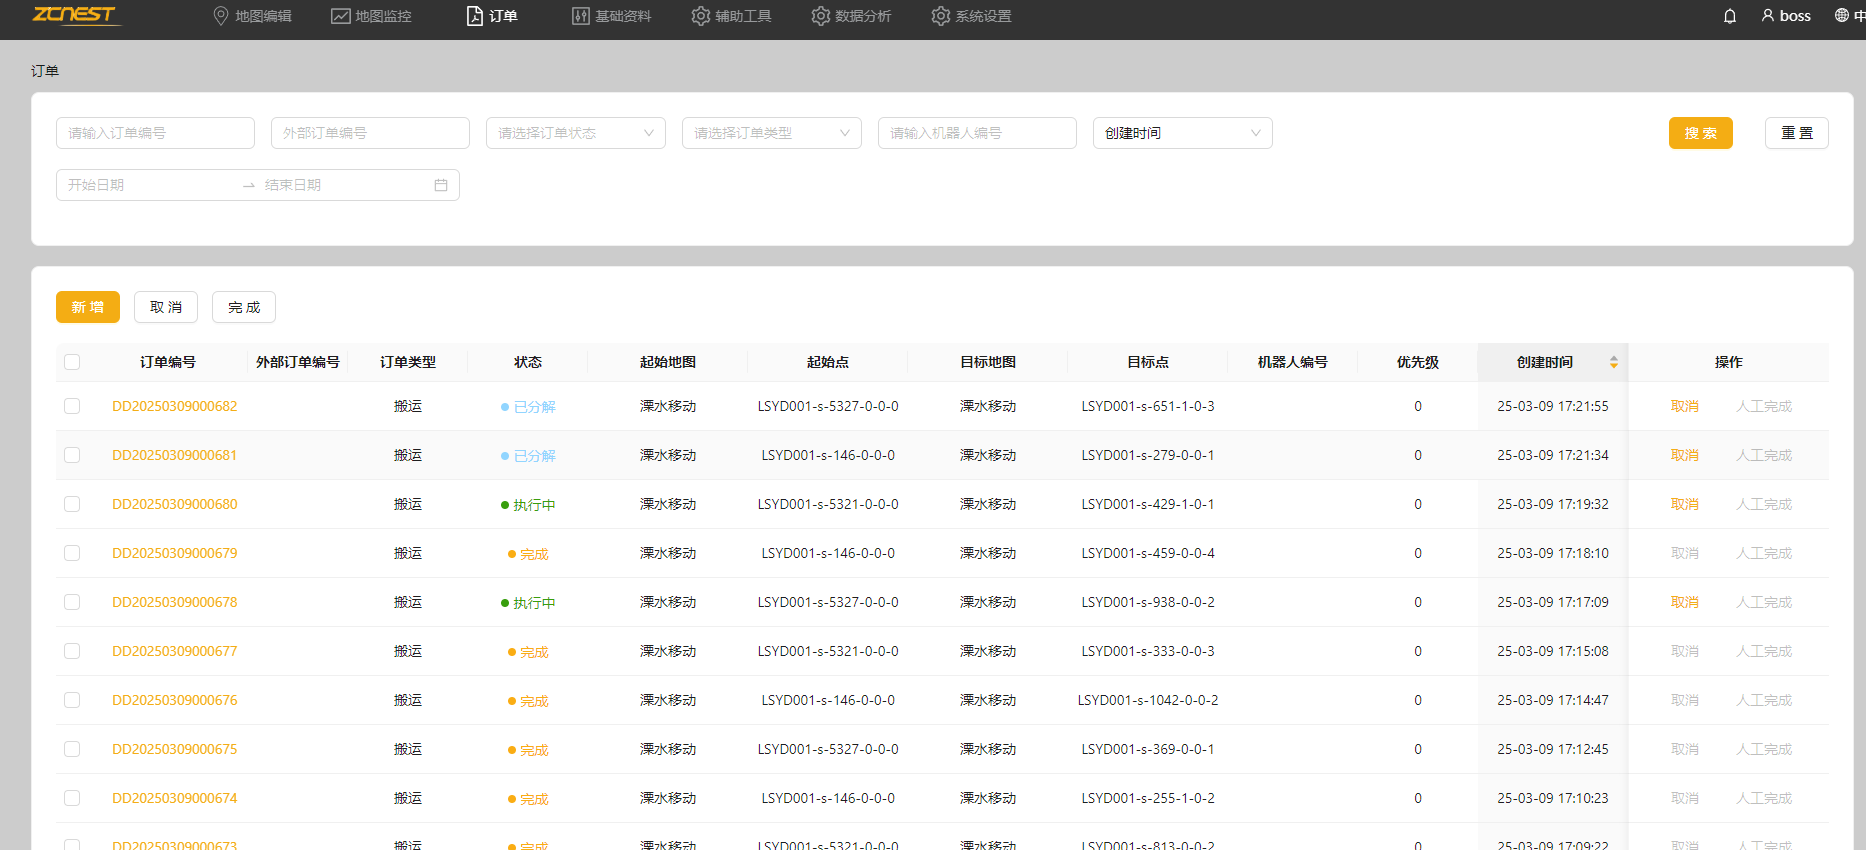The image size is (1866, 850).
Task: Click the 重置 reset button
Action: [1797, 133]
